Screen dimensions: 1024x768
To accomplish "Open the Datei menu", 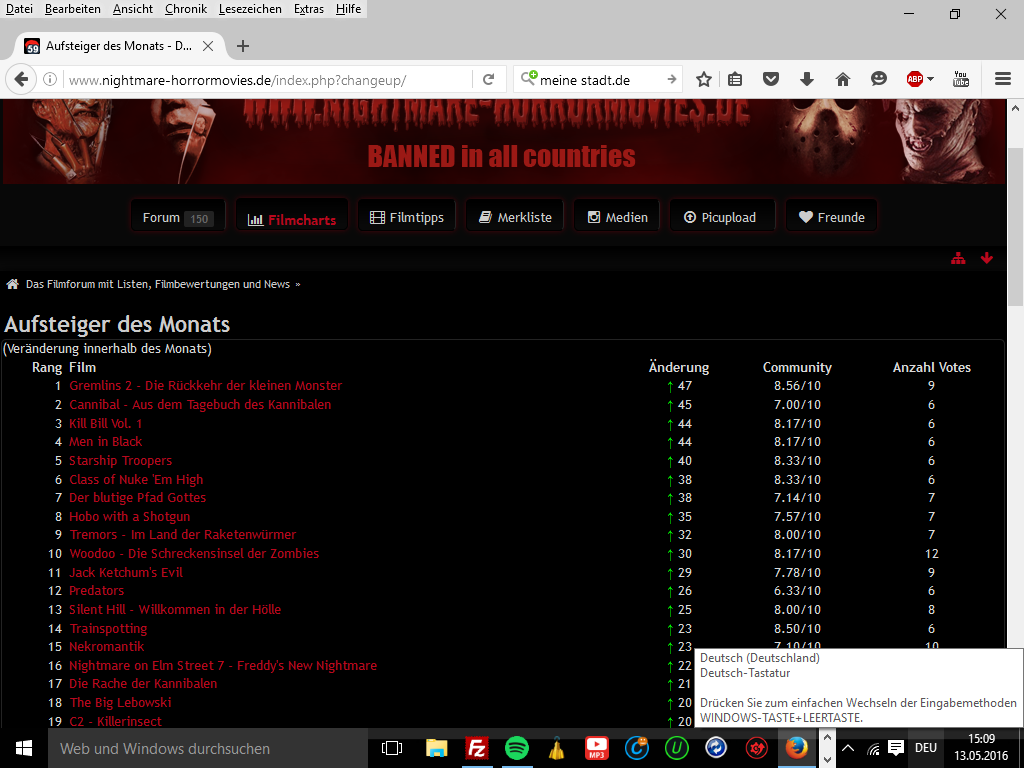I will (x=19, y=9).
